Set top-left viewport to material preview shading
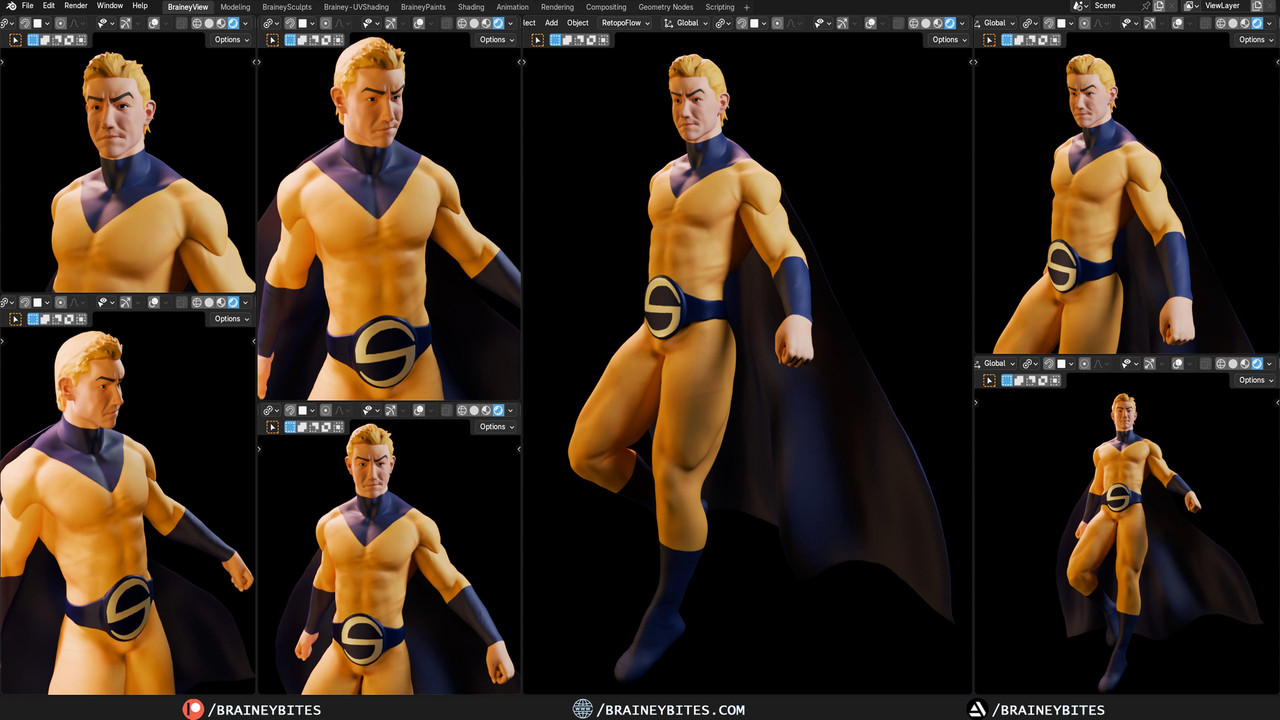Viewport: 1280px width, 720px height. pyautogui.click(x=221, y=23)
